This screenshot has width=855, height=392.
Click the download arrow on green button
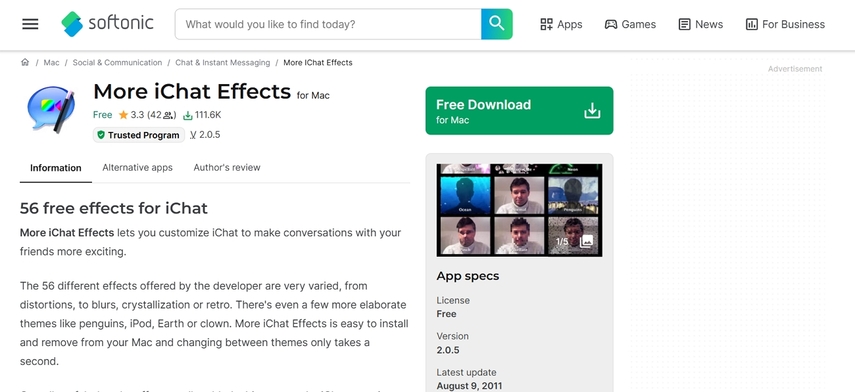tap(592, 111)
